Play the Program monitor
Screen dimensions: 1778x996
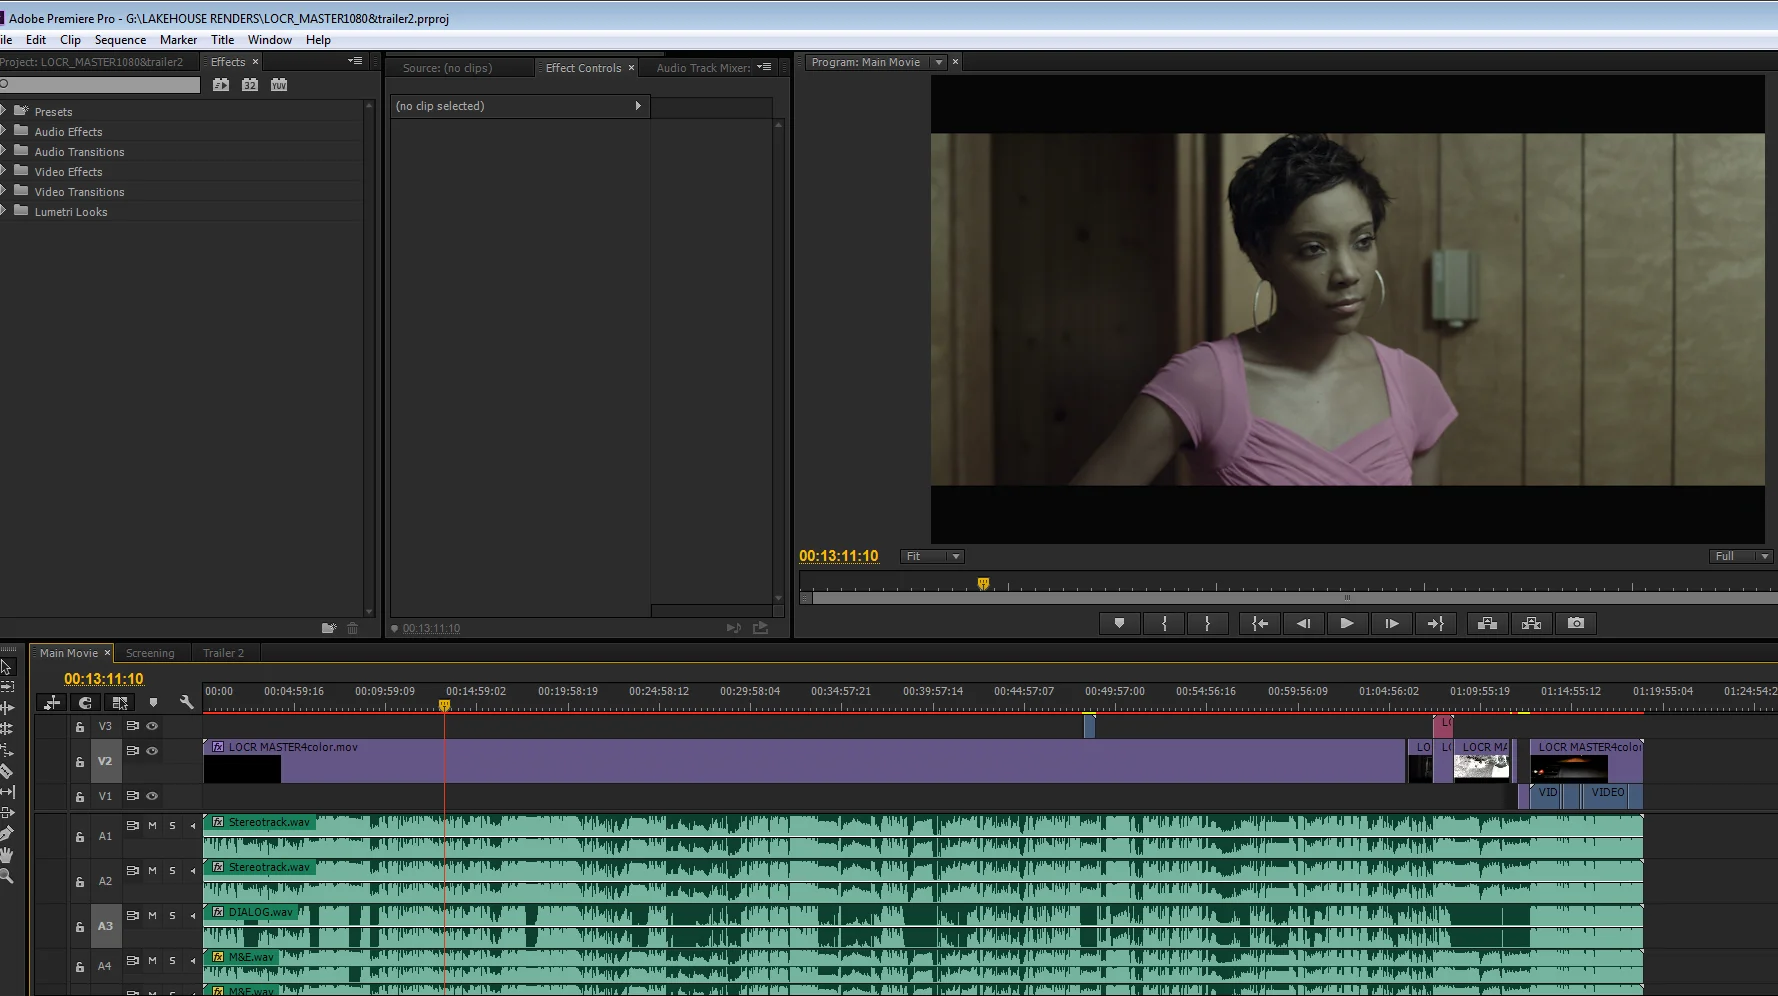click(1347, 623)
